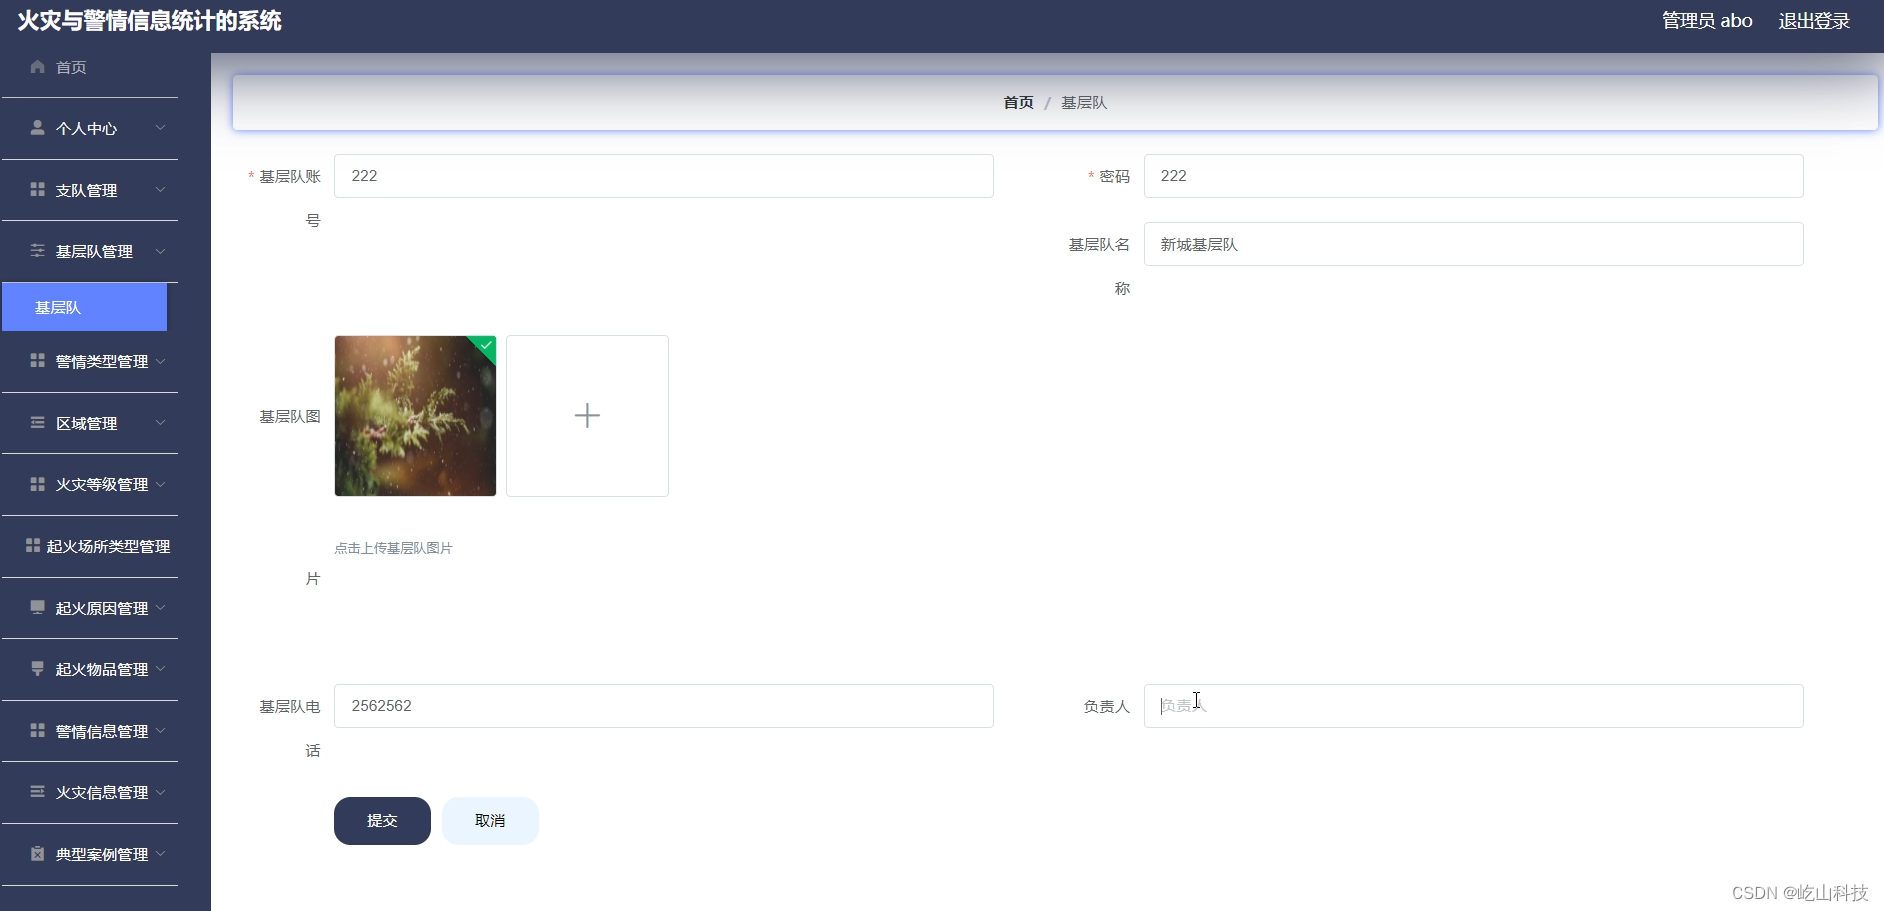Expand the 火灾等级管理 chevron
The width and height of the screenshot is (1884, 911).
click(x=160, y=484)
